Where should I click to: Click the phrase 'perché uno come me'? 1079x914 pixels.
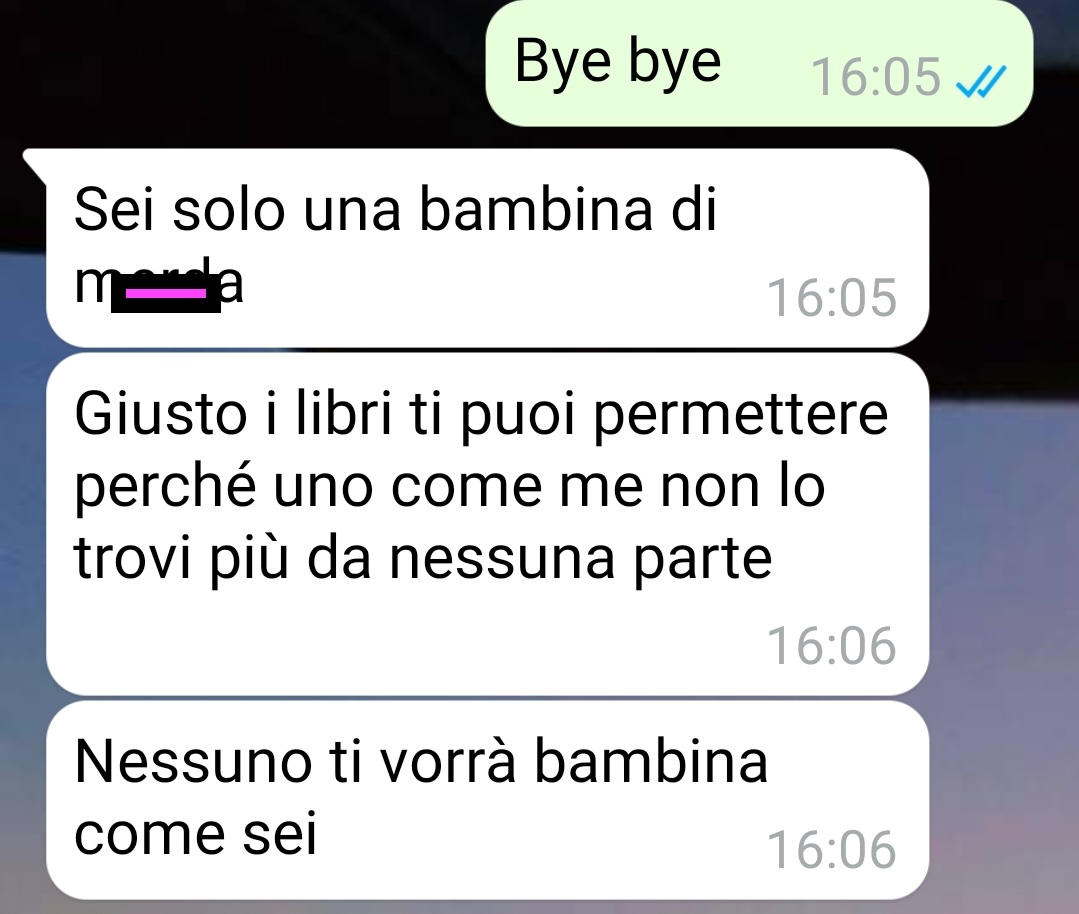pyautogui.click(x=359, y=488)
